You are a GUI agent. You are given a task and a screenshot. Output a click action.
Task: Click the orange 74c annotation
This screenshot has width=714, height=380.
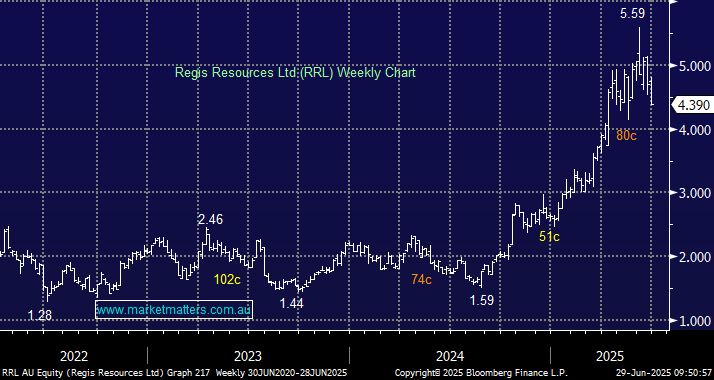(x=421, y=279)
